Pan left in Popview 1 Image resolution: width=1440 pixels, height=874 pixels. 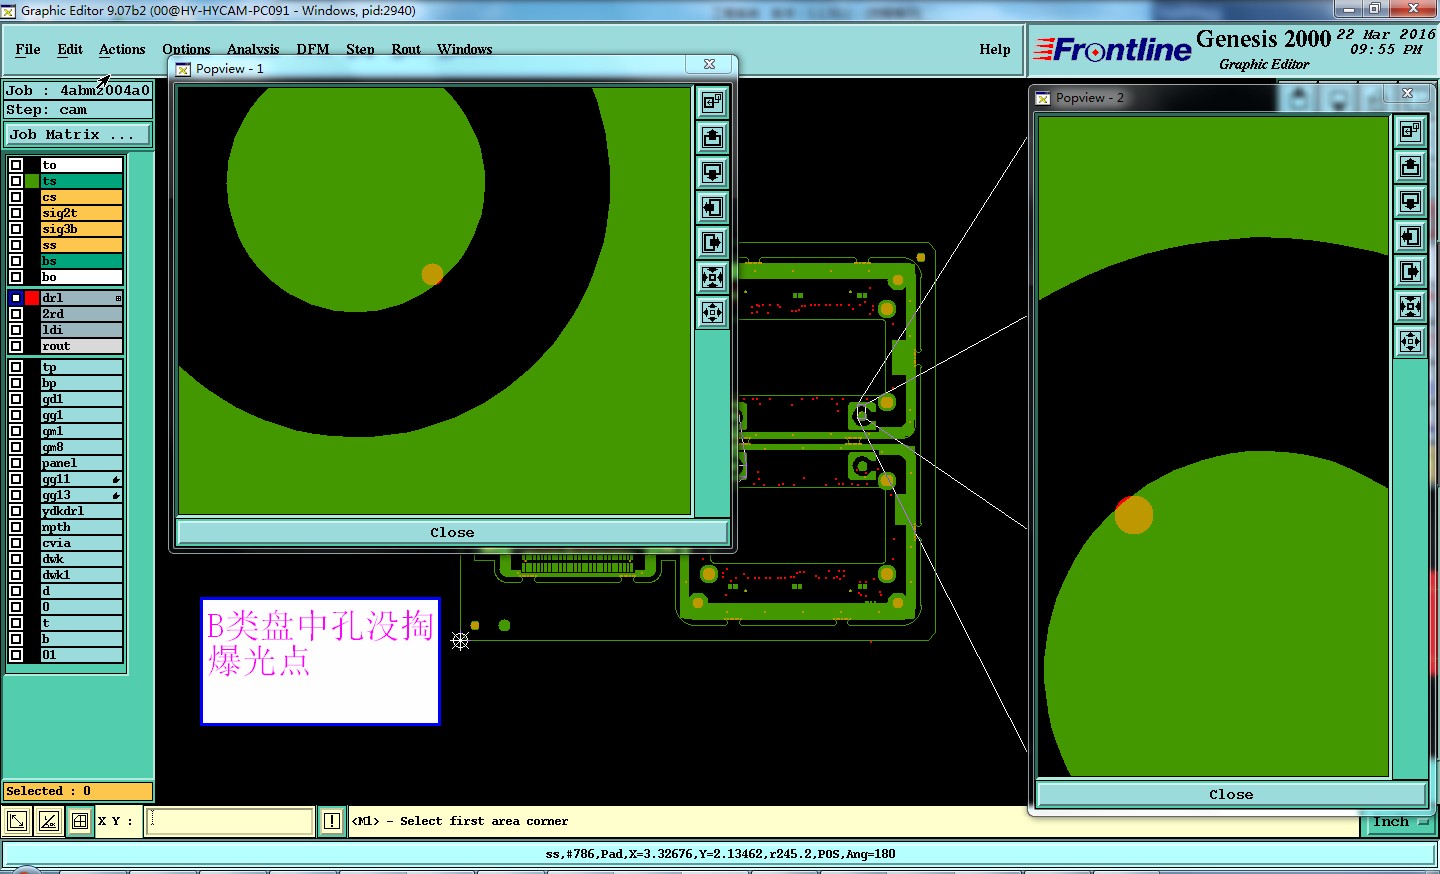click(x=712, y=207)
